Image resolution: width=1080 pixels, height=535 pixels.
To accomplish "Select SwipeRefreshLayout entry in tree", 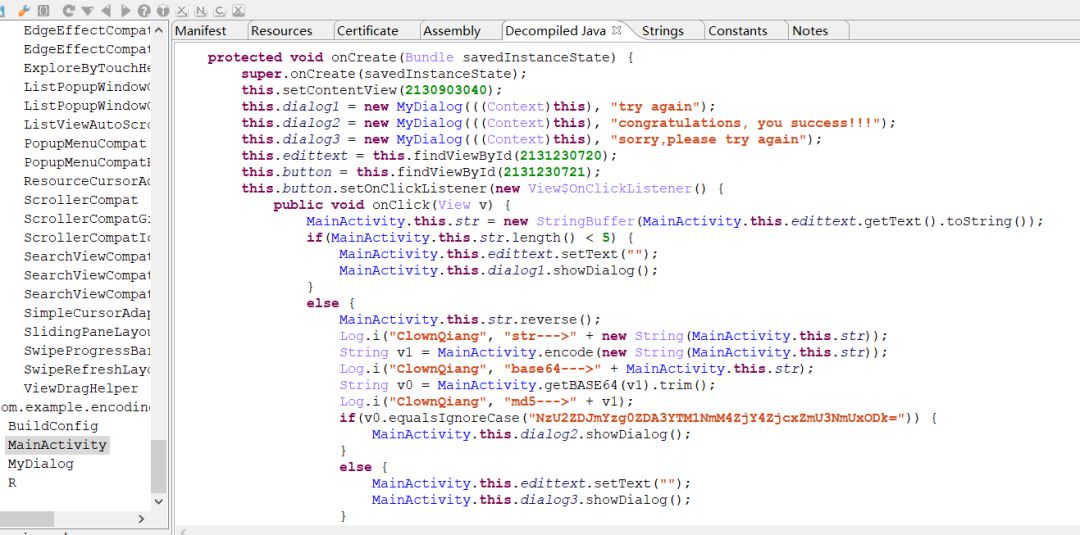I will coord(87,370).
